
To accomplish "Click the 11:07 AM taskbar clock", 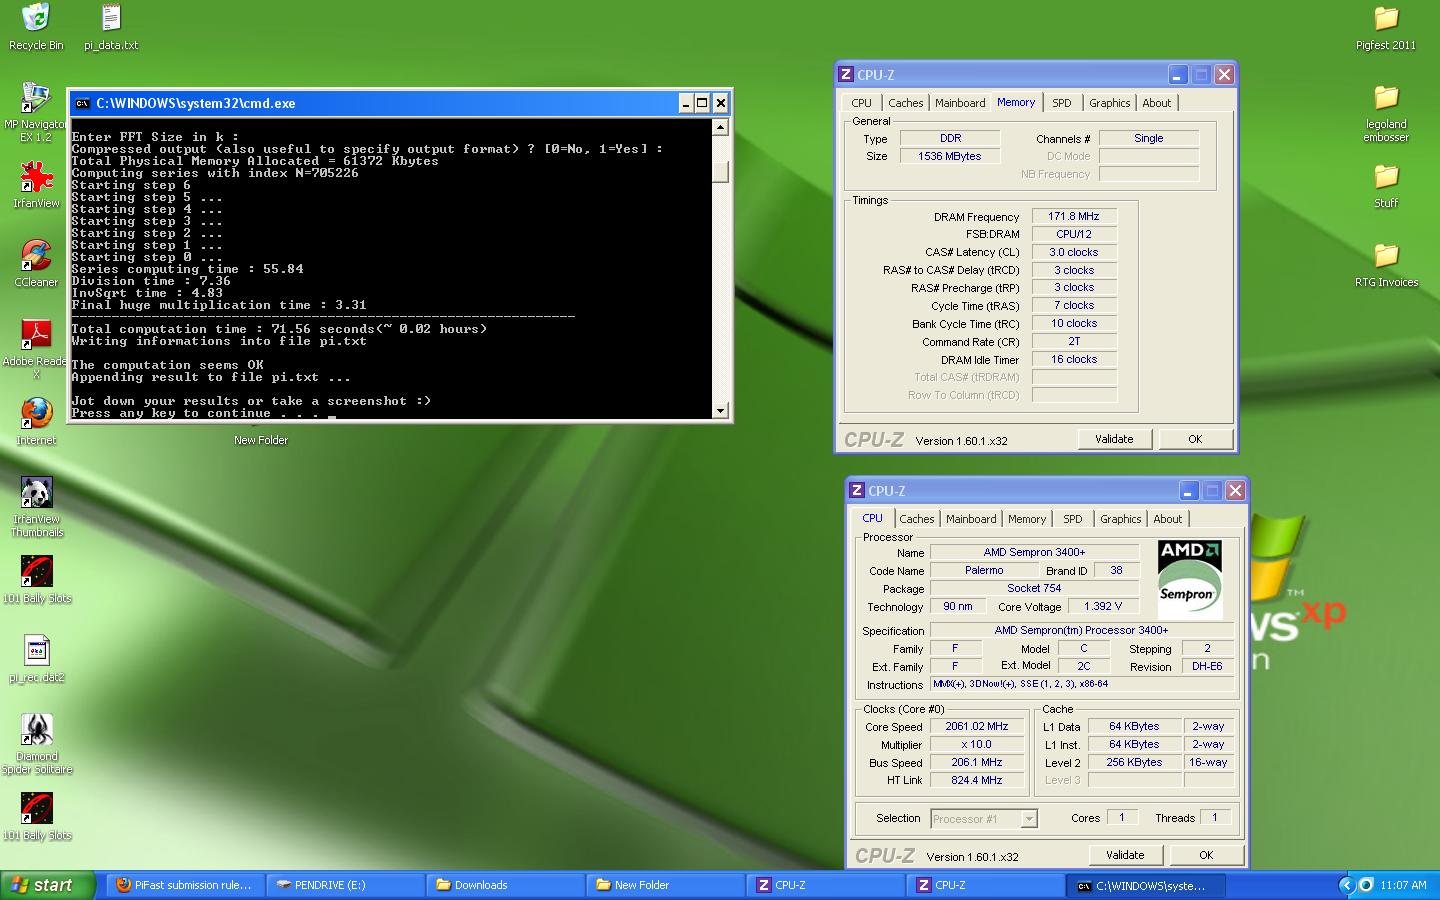I will coord(1403,885).
